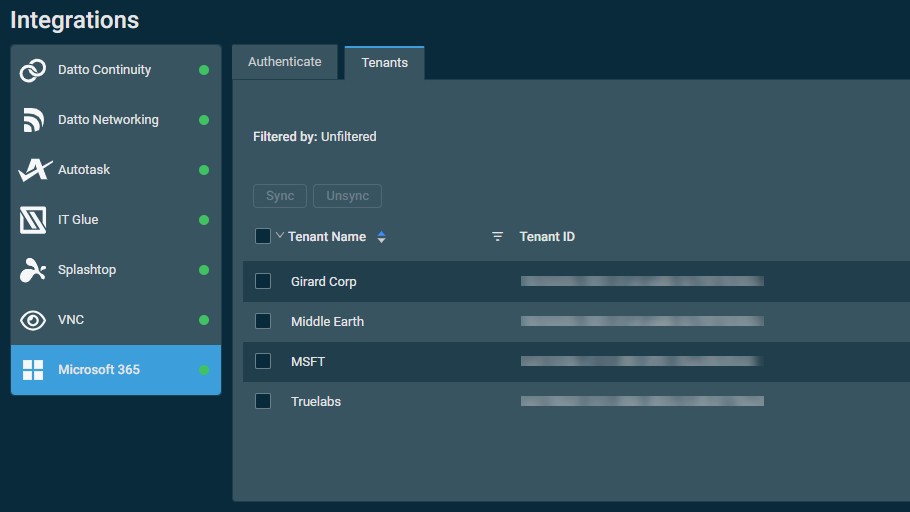Click the Tenant Name column header

[327, 237]
